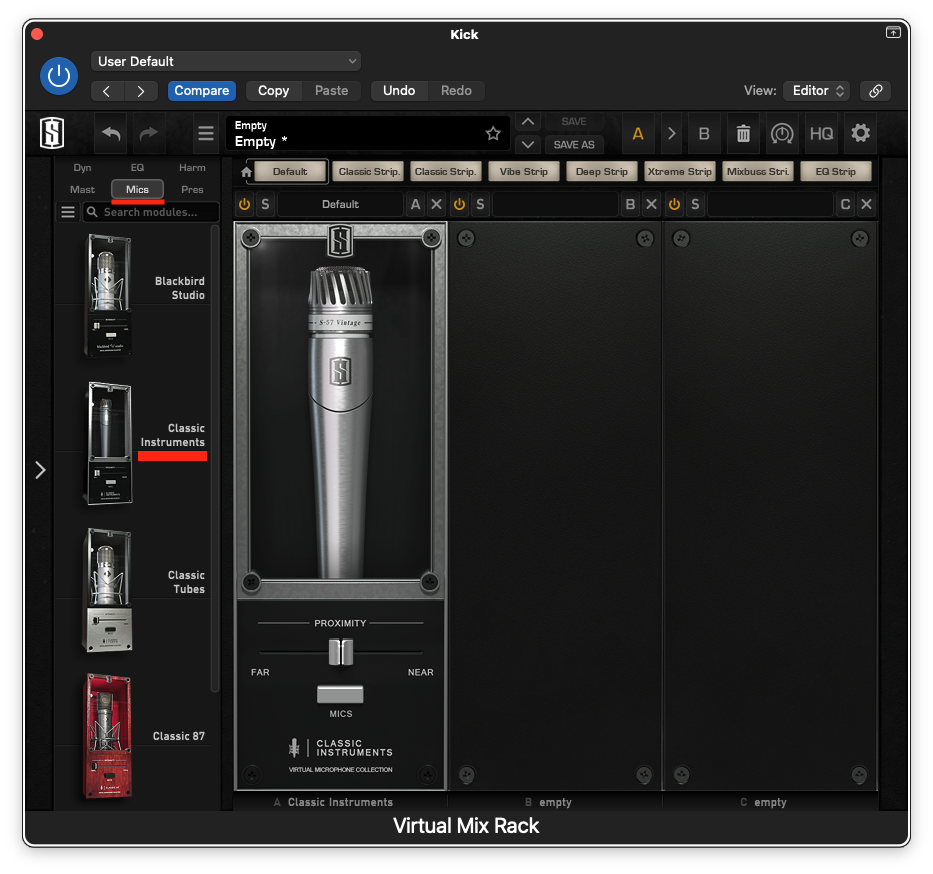Click the home icon on the preset strip
Viewport: 933px width, 874px height.
(x=245, y=170)
